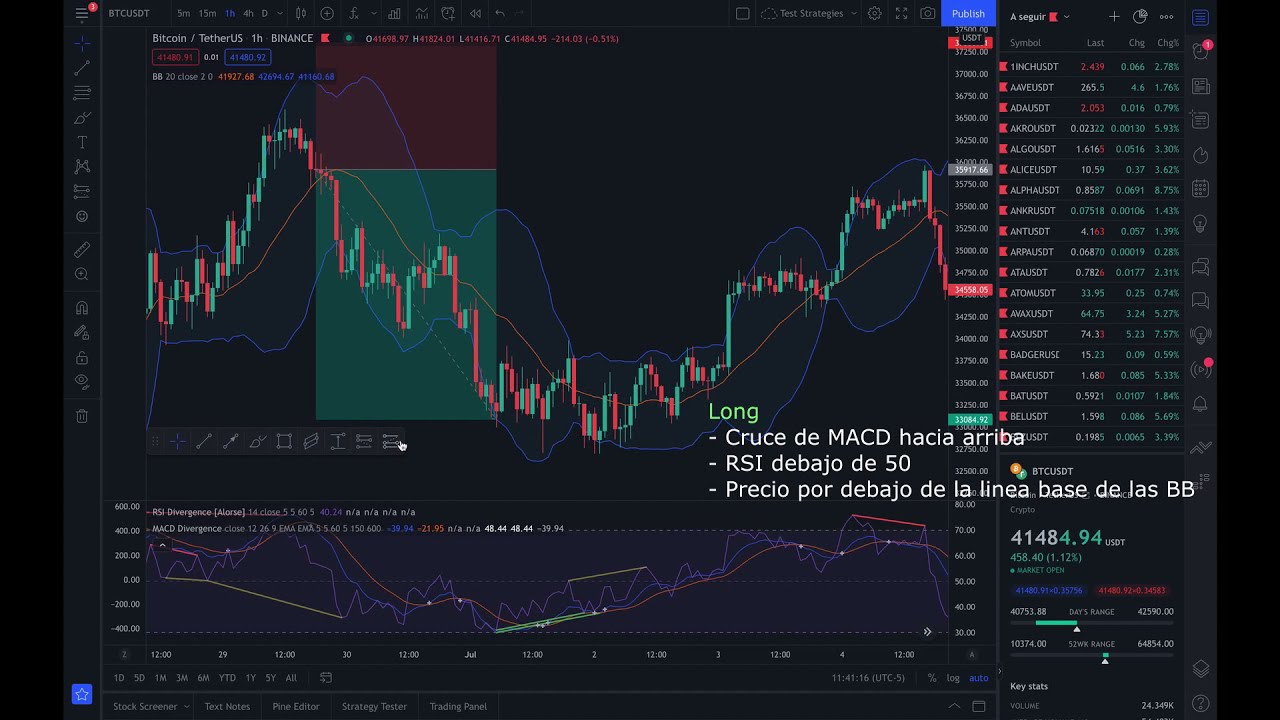Expand the Test Strategies layout dropdown
This screenshot has height=720, width=1280.
853,13
